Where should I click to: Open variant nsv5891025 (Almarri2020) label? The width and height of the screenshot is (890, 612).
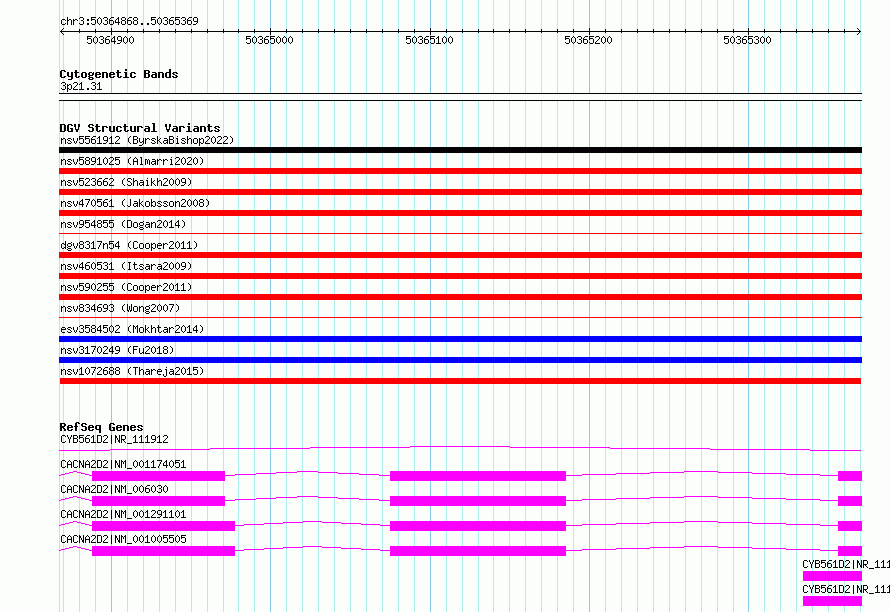132,161
